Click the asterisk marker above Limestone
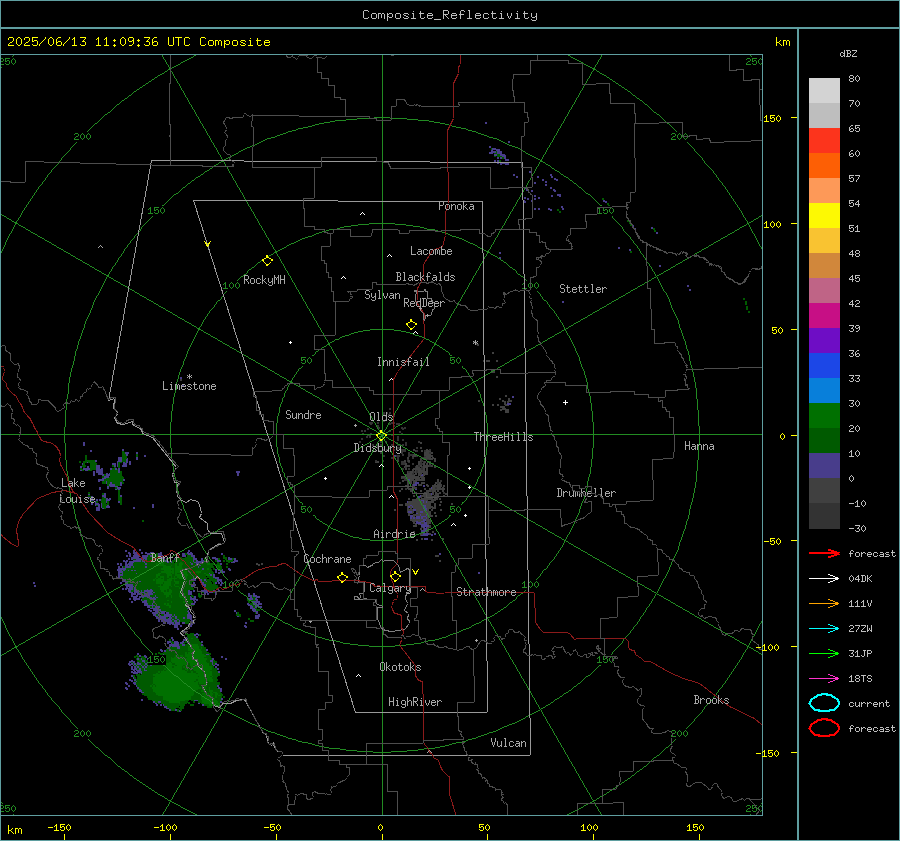 [189, 377]
